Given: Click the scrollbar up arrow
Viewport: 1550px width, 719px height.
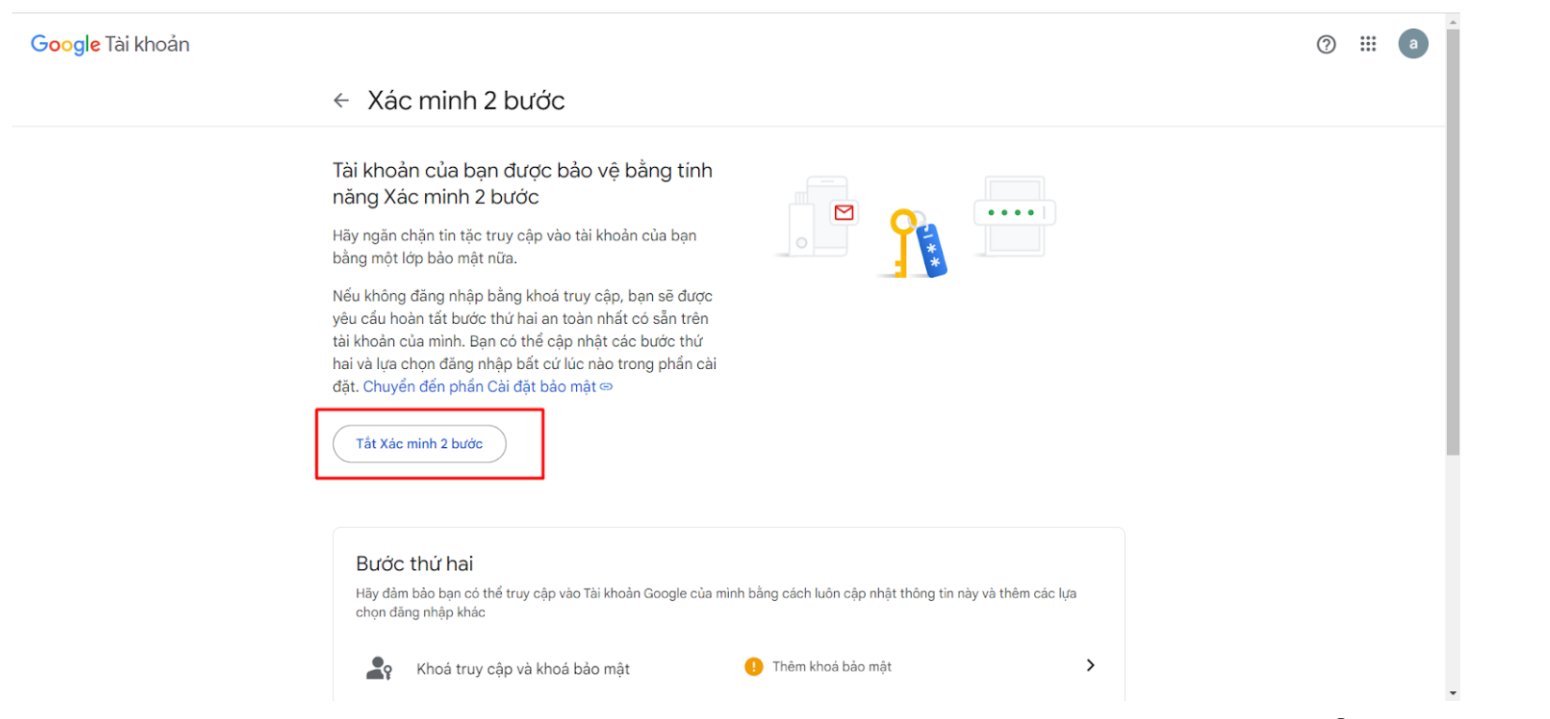Looking at the screenshot, I should pyautogui.click(x=1452, y=20).
